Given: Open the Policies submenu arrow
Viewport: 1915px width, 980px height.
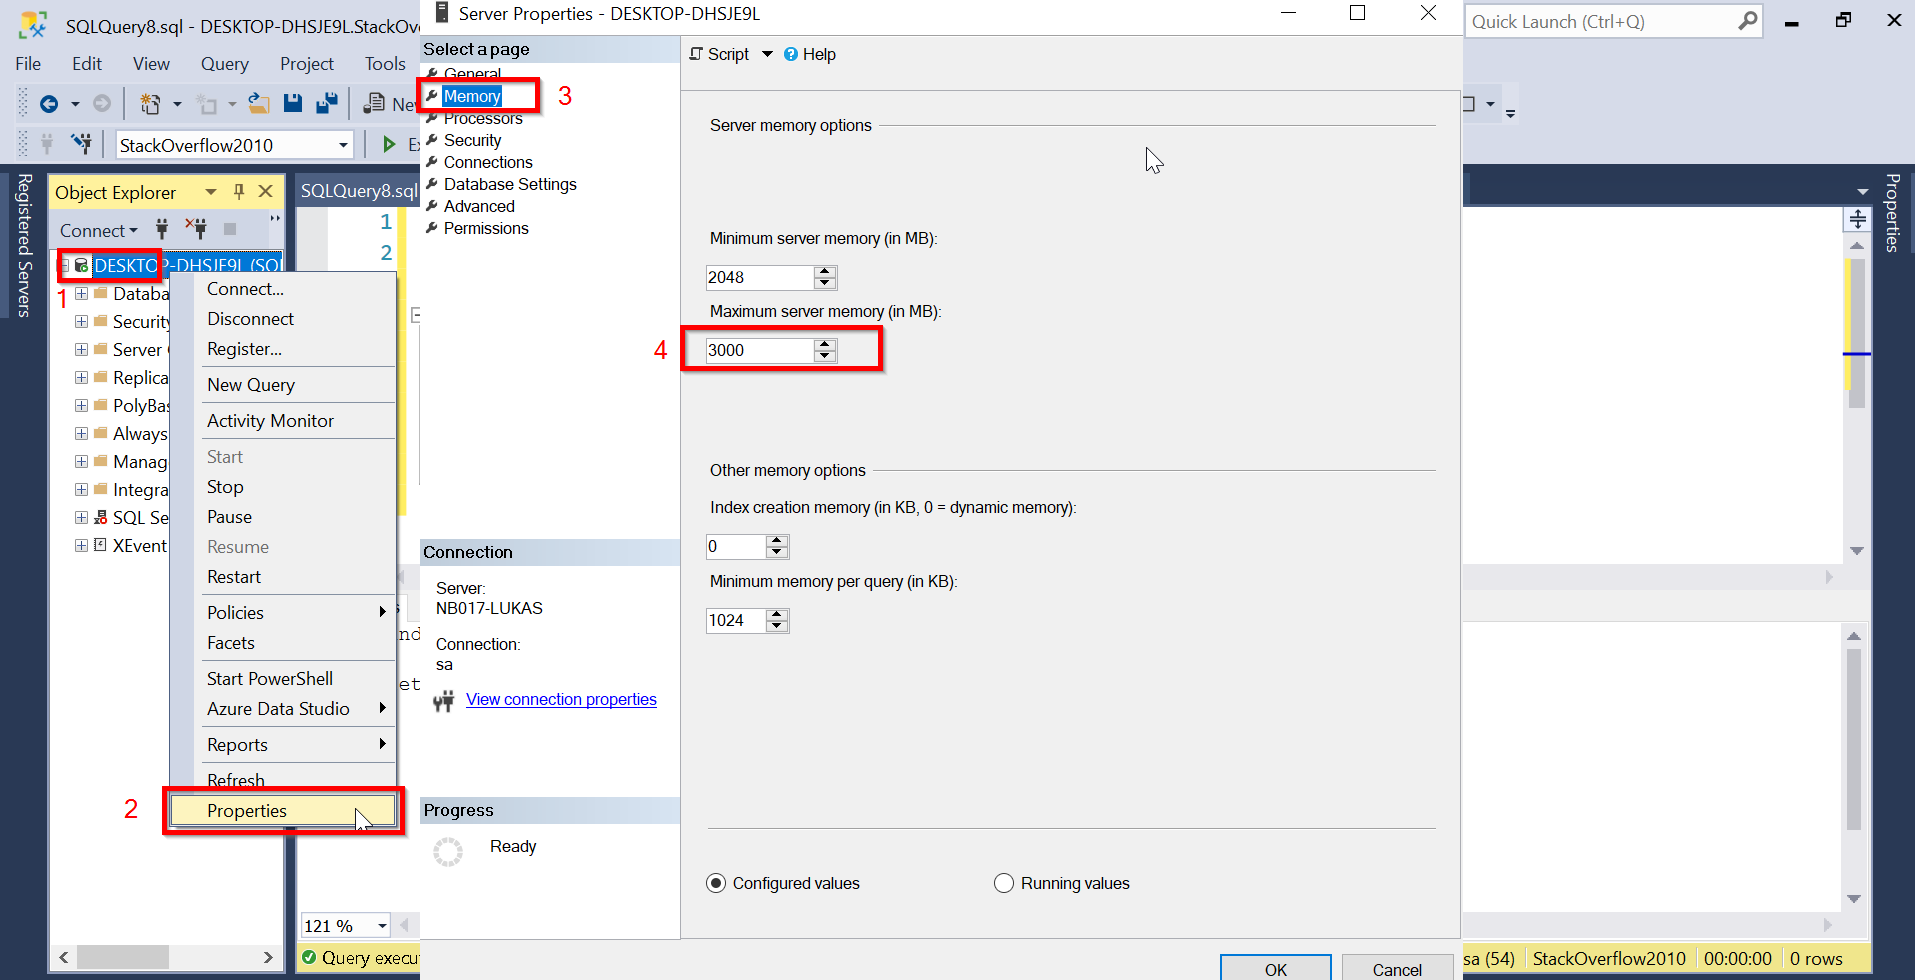Looking at the screenshot, I should 382,612.
